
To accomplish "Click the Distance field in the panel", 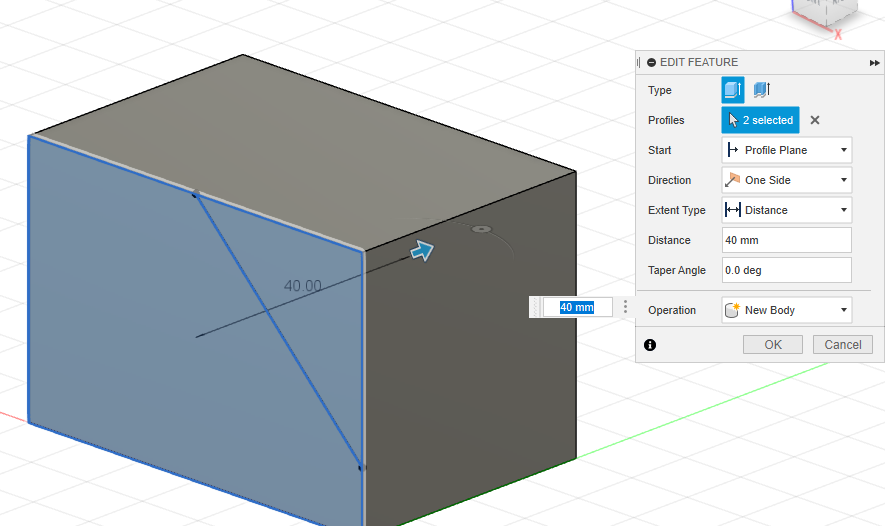I will coord(786,240).
